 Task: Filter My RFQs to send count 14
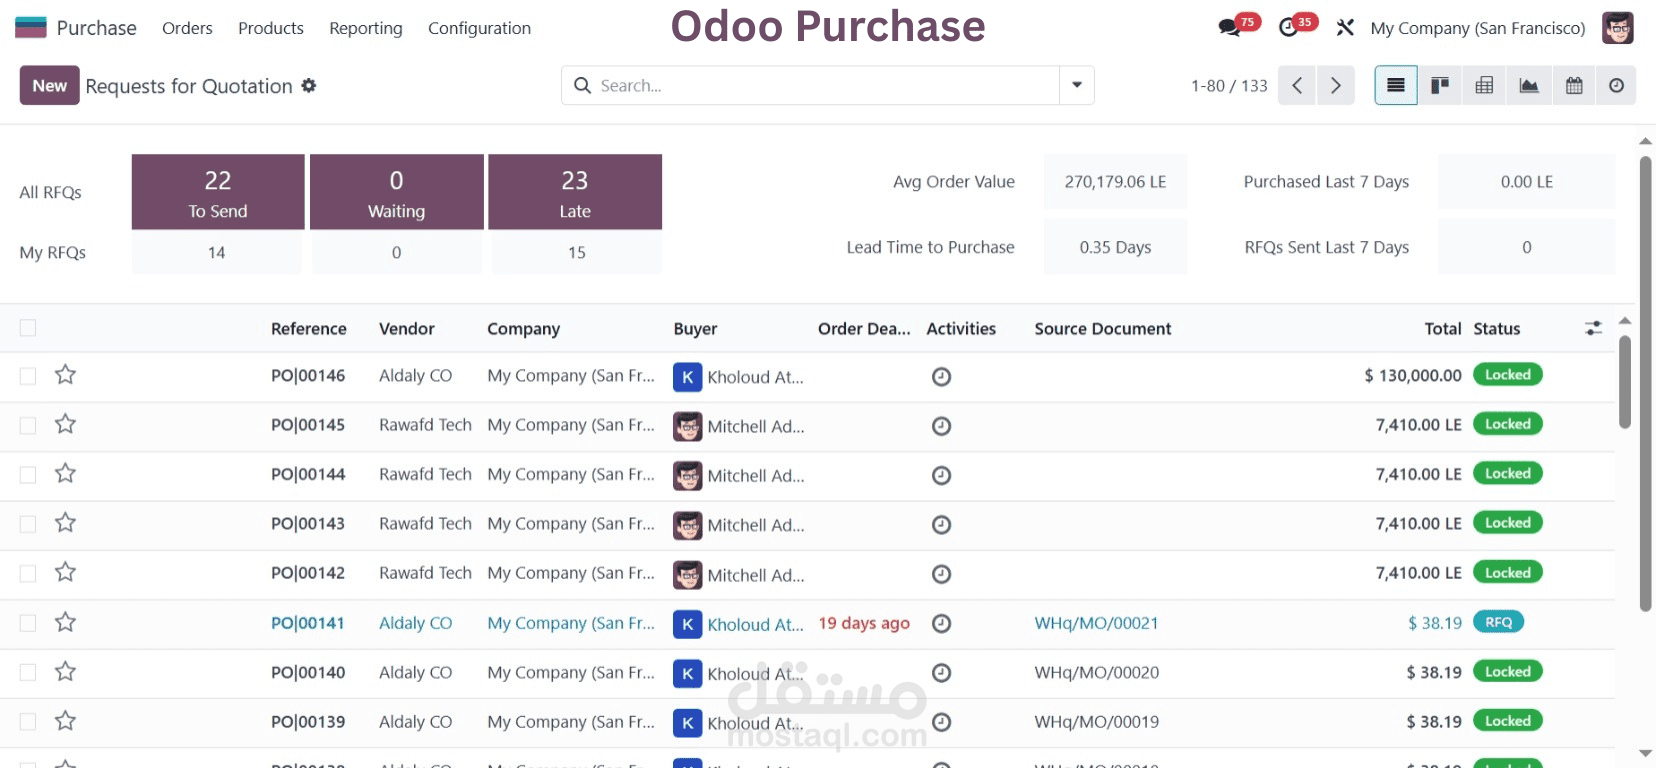click(x=217, y=253)
